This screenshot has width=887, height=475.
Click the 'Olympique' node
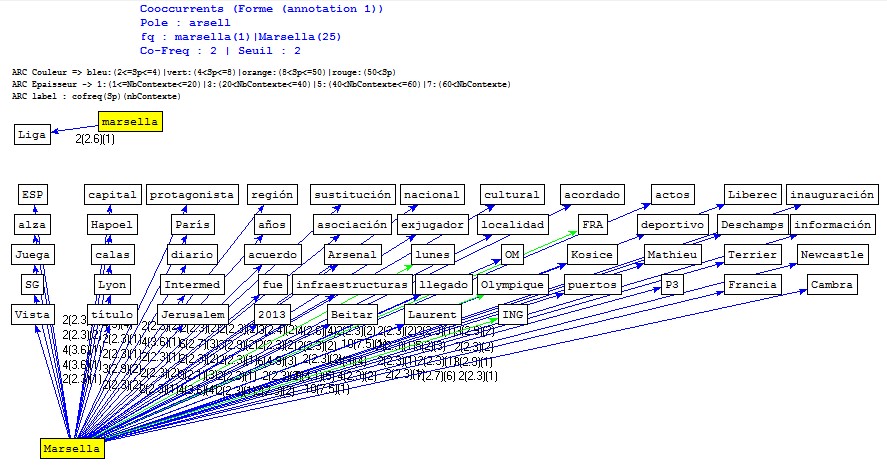512,284
